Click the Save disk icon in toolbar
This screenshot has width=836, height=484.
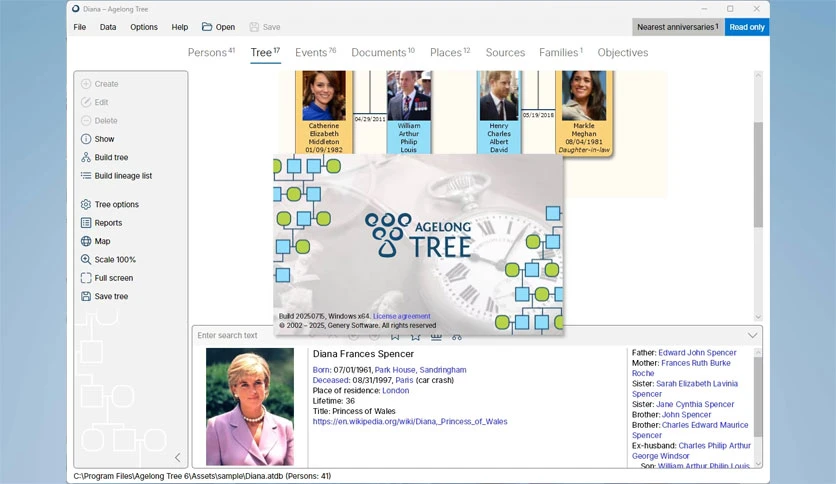click(254, 27)
